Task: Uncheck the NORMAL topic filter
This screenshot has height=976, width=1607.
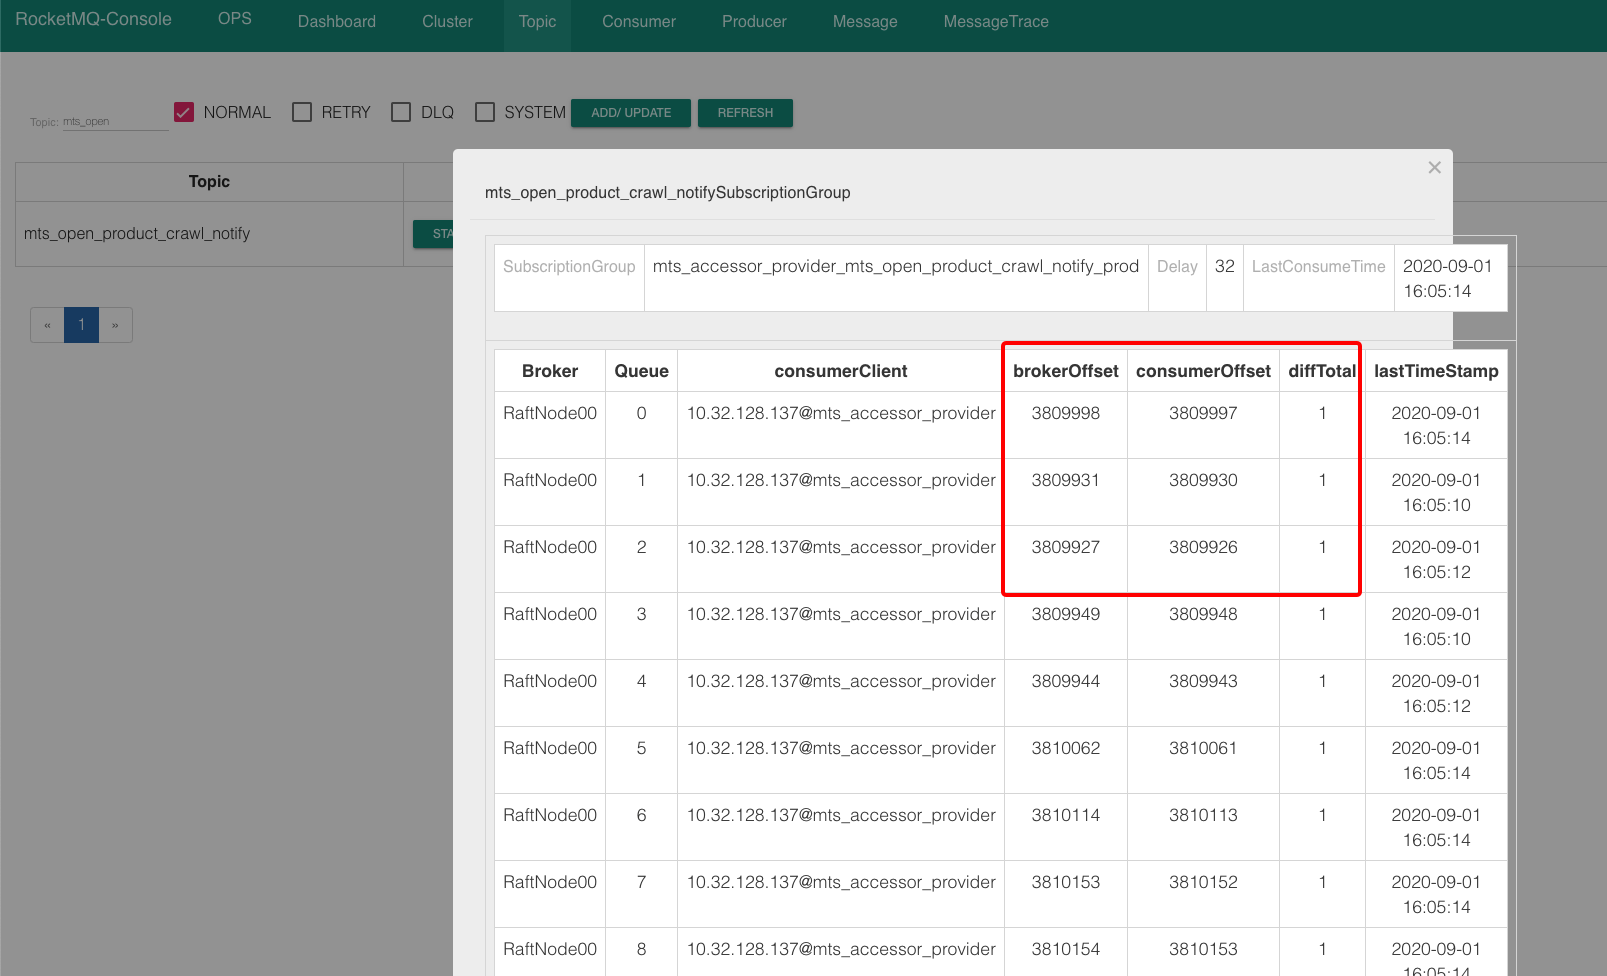Action: click(184, 112)
